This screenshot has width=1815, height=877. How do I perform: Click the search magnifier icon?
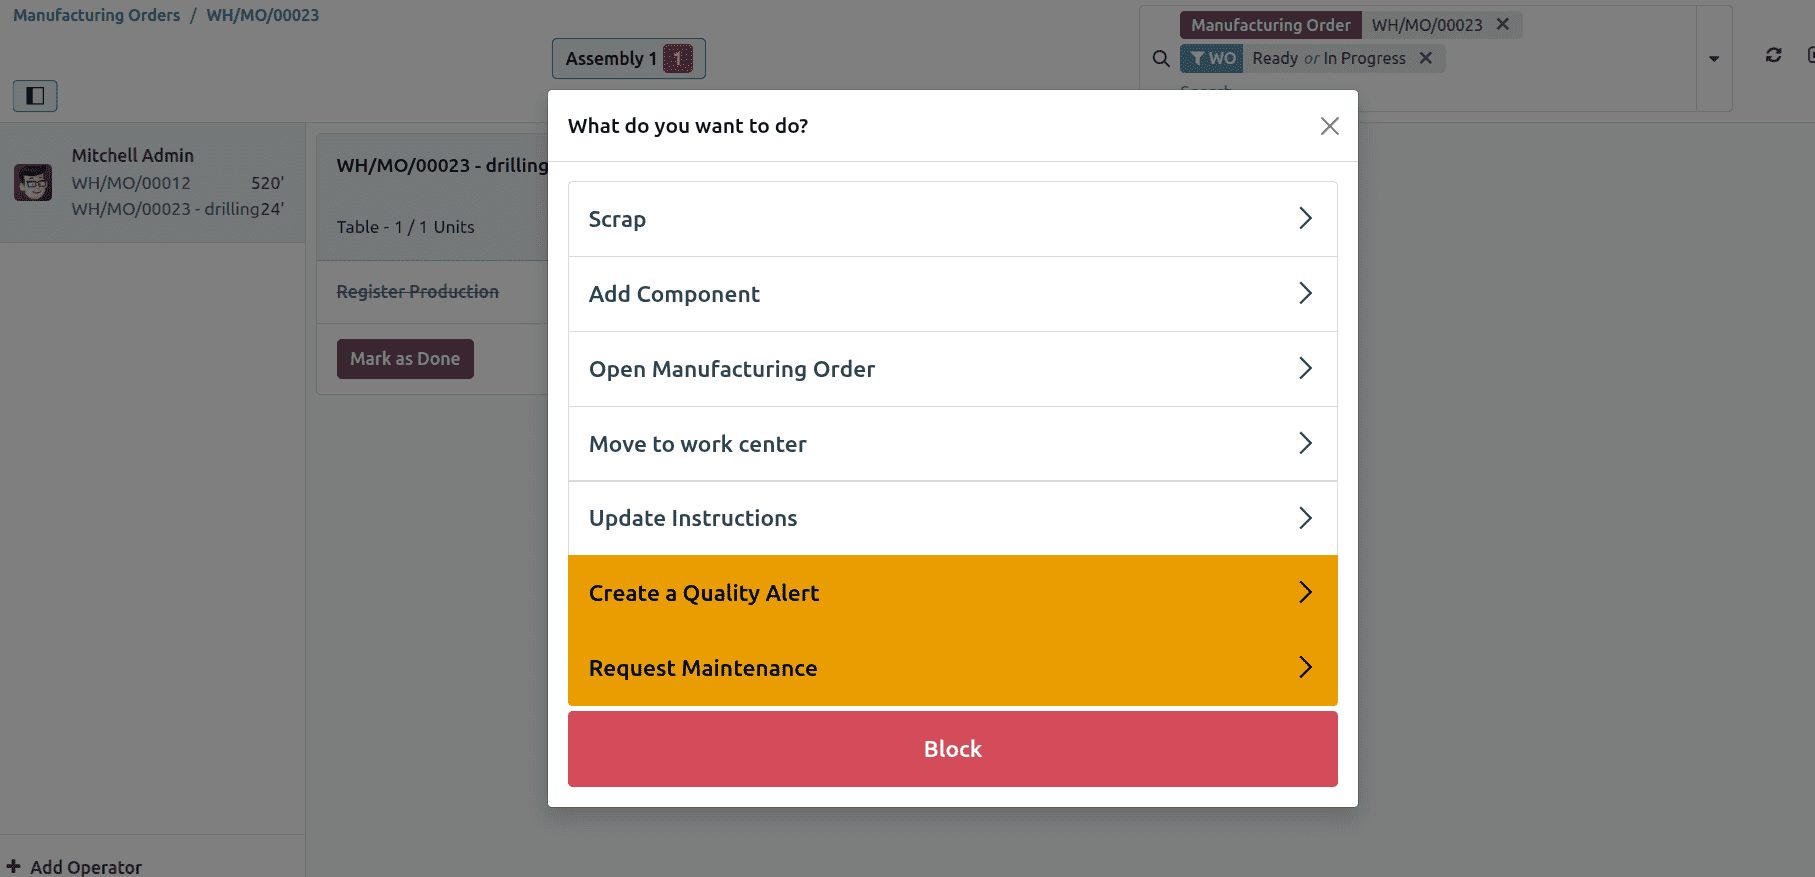[x=1160, y=58]
